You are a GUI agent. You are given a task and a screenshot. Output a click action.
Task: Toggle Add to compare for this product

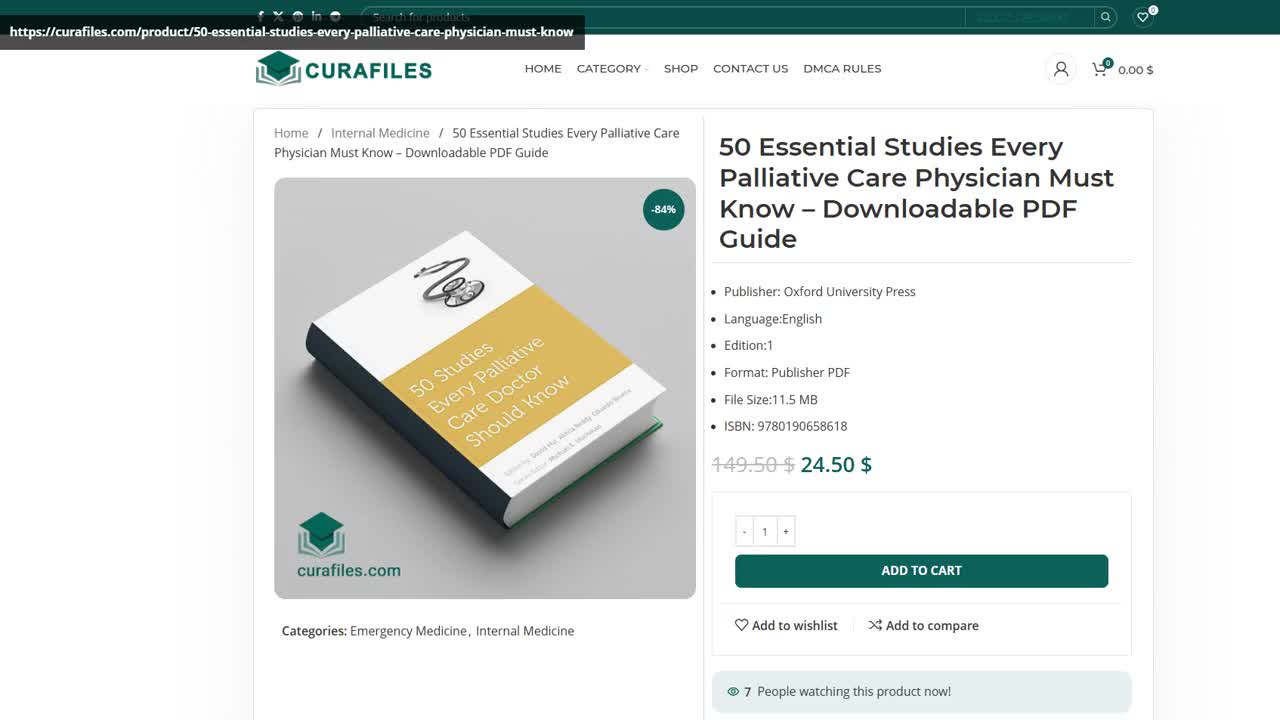point(923,625)
